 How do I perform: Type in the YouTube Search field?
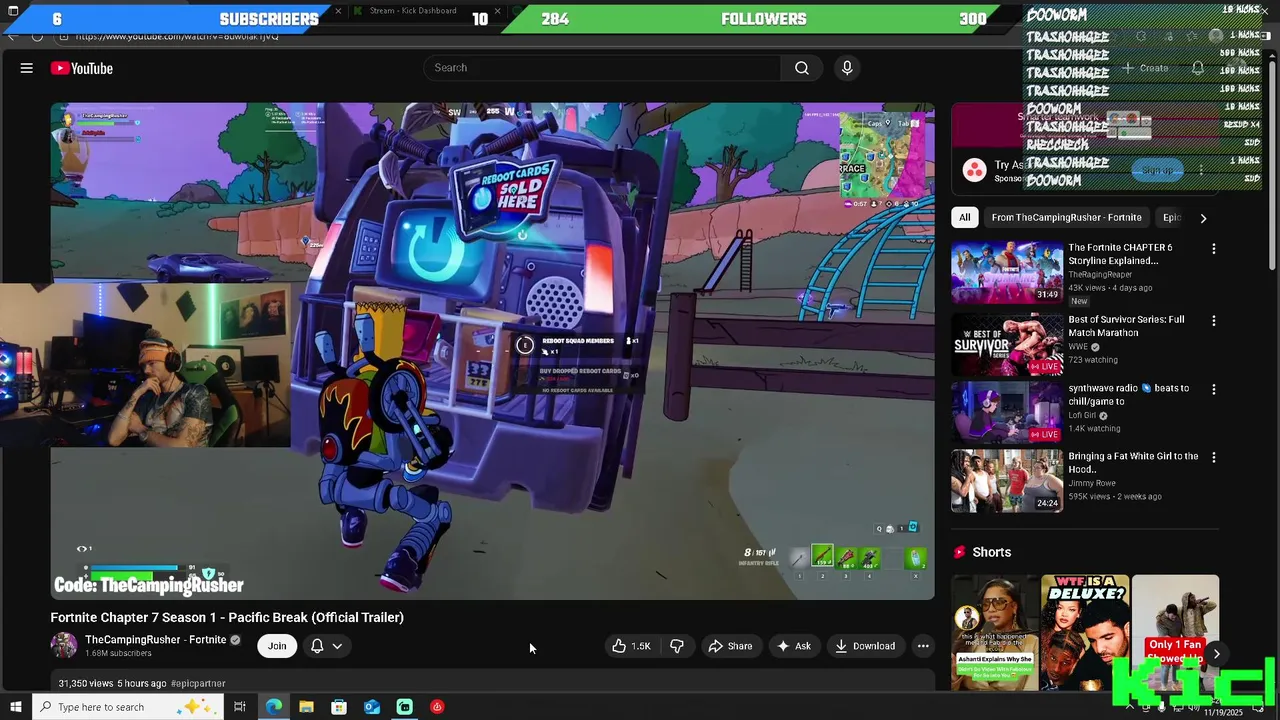[x=603, y=68]
